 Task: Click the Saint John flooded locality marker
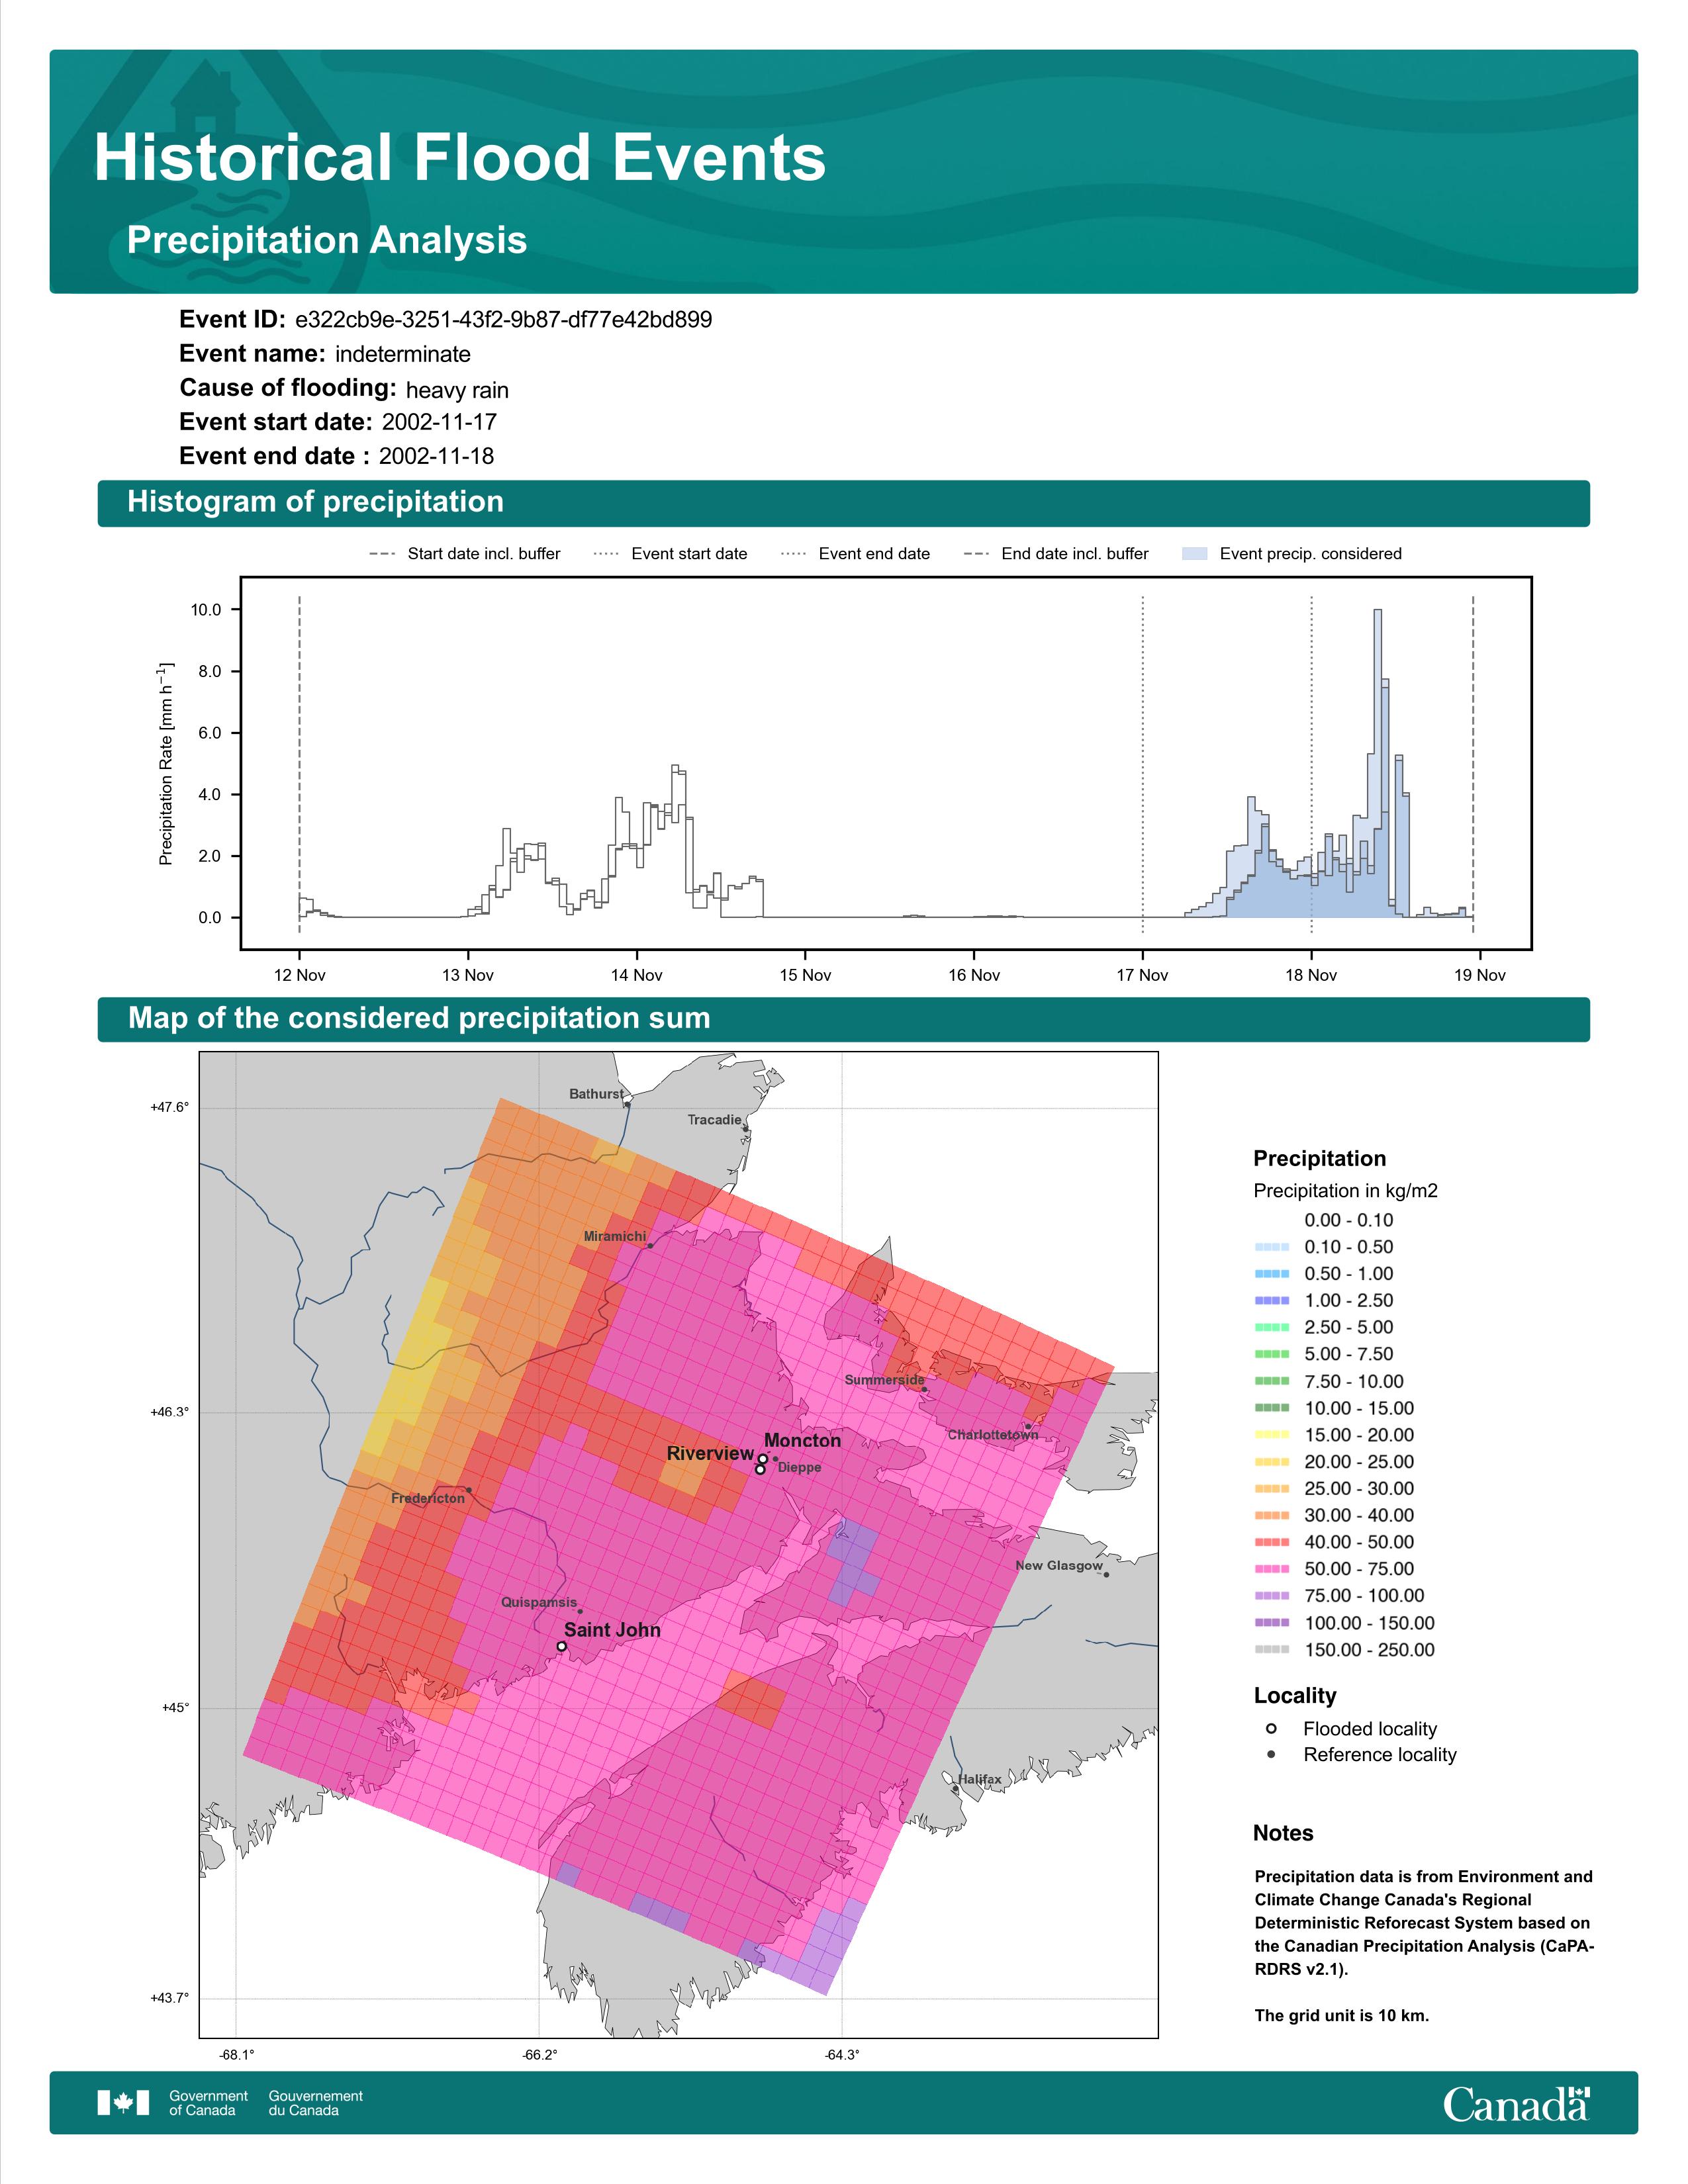562,1646
